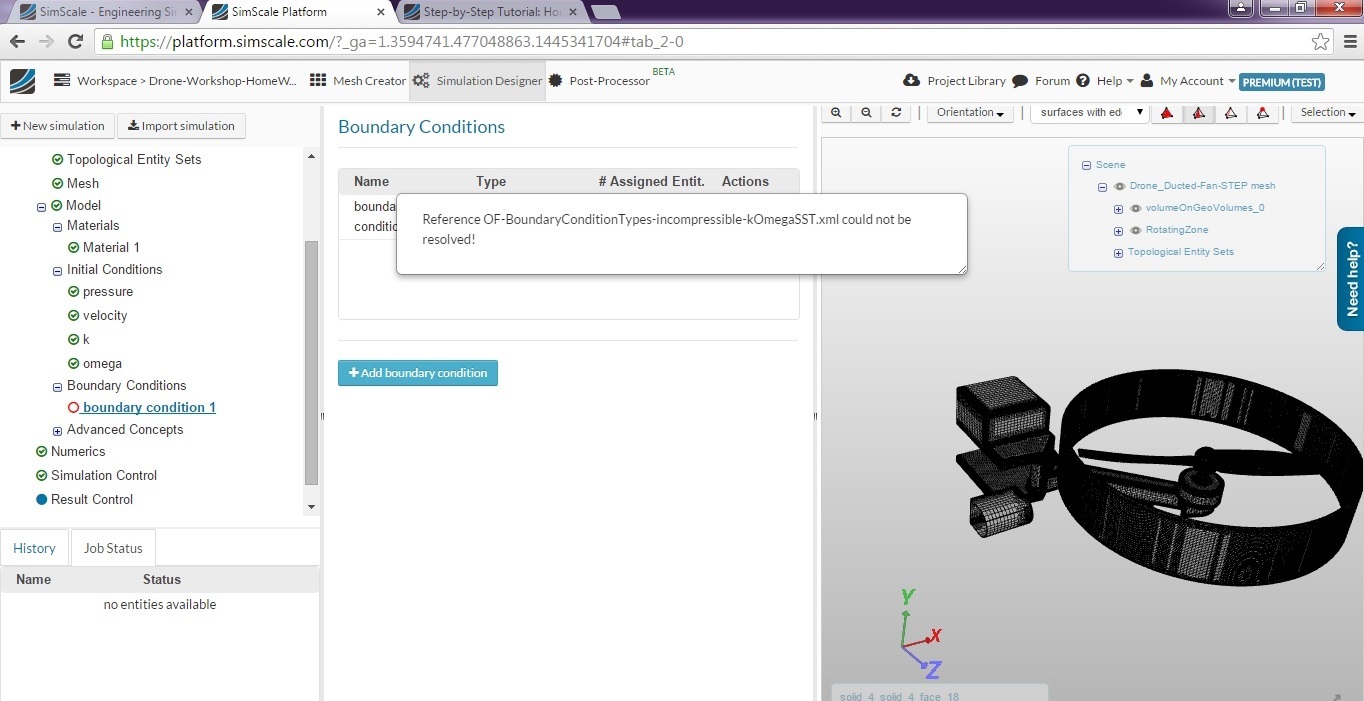Click the Forum speech bubble icon
The image size is (1364, 701).
(x=1020, y=81)
